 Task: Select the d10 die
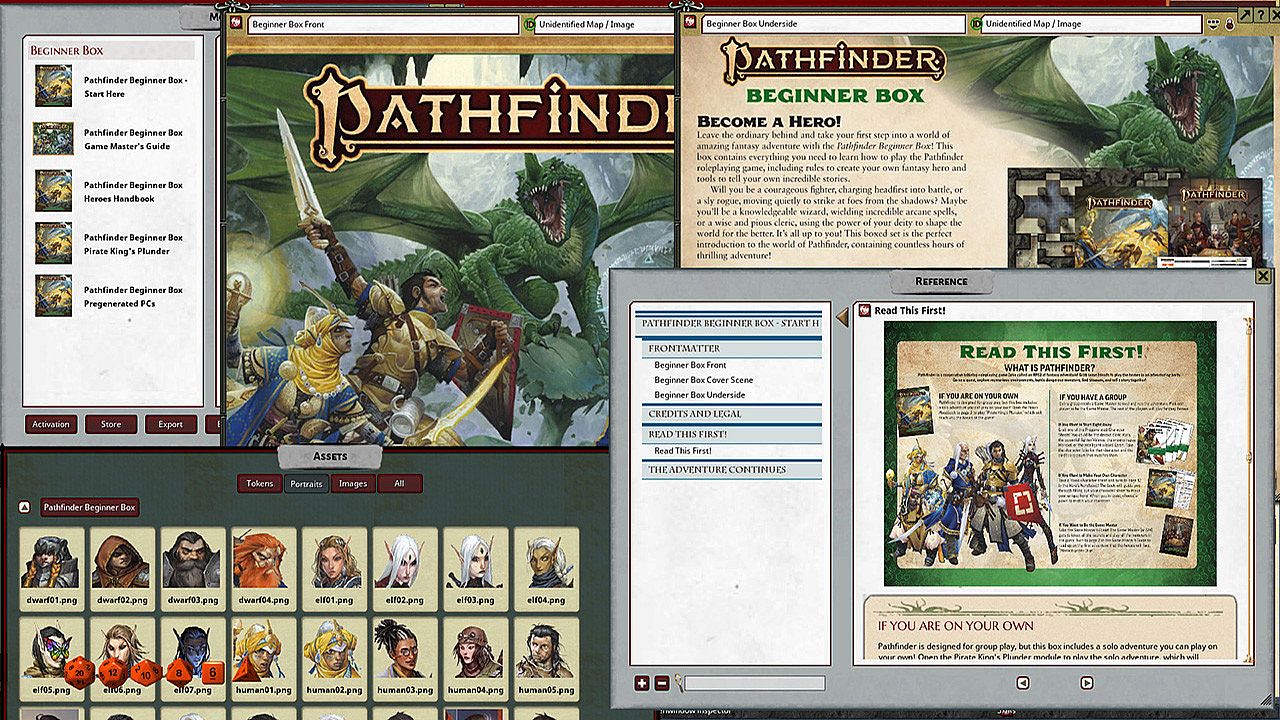tap(146, 672)
